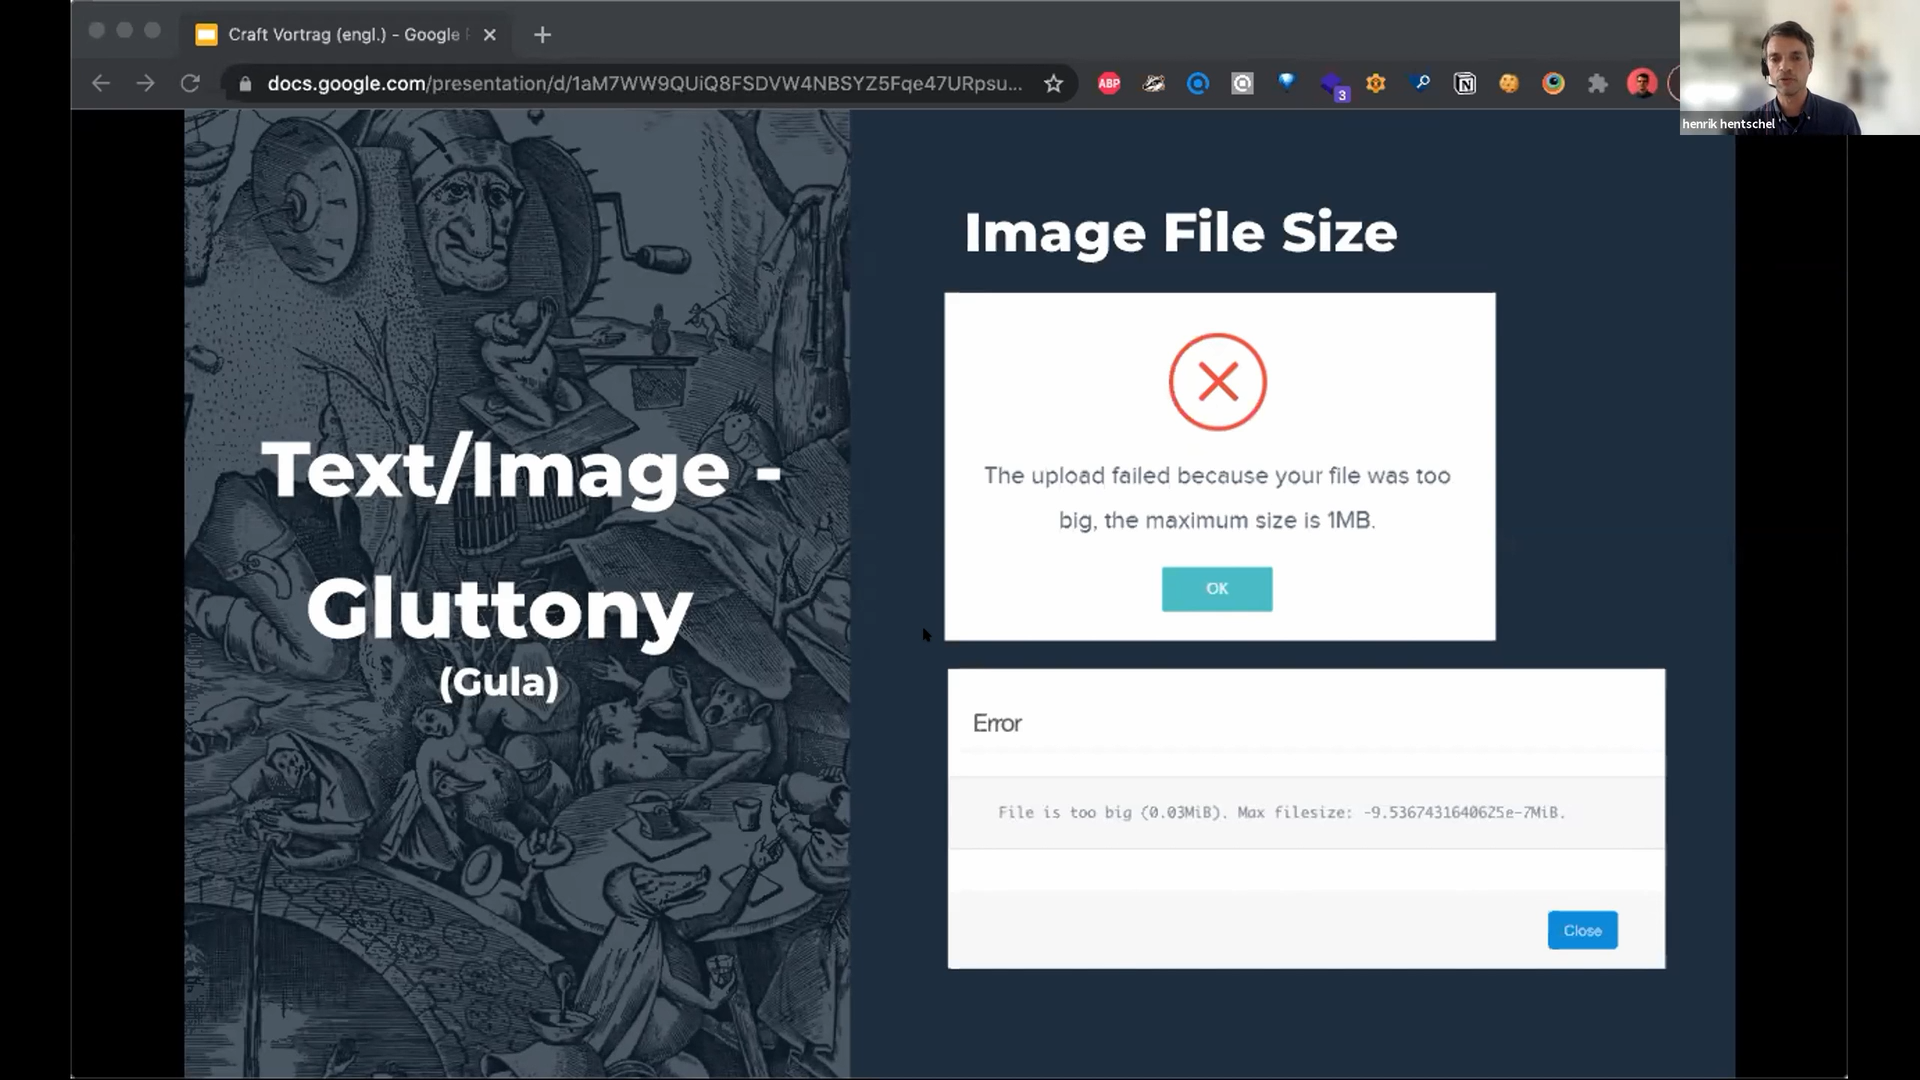Click the 'henrik hentschel' name label
The image size is (1920, 1080).
tap(1728, 124)
